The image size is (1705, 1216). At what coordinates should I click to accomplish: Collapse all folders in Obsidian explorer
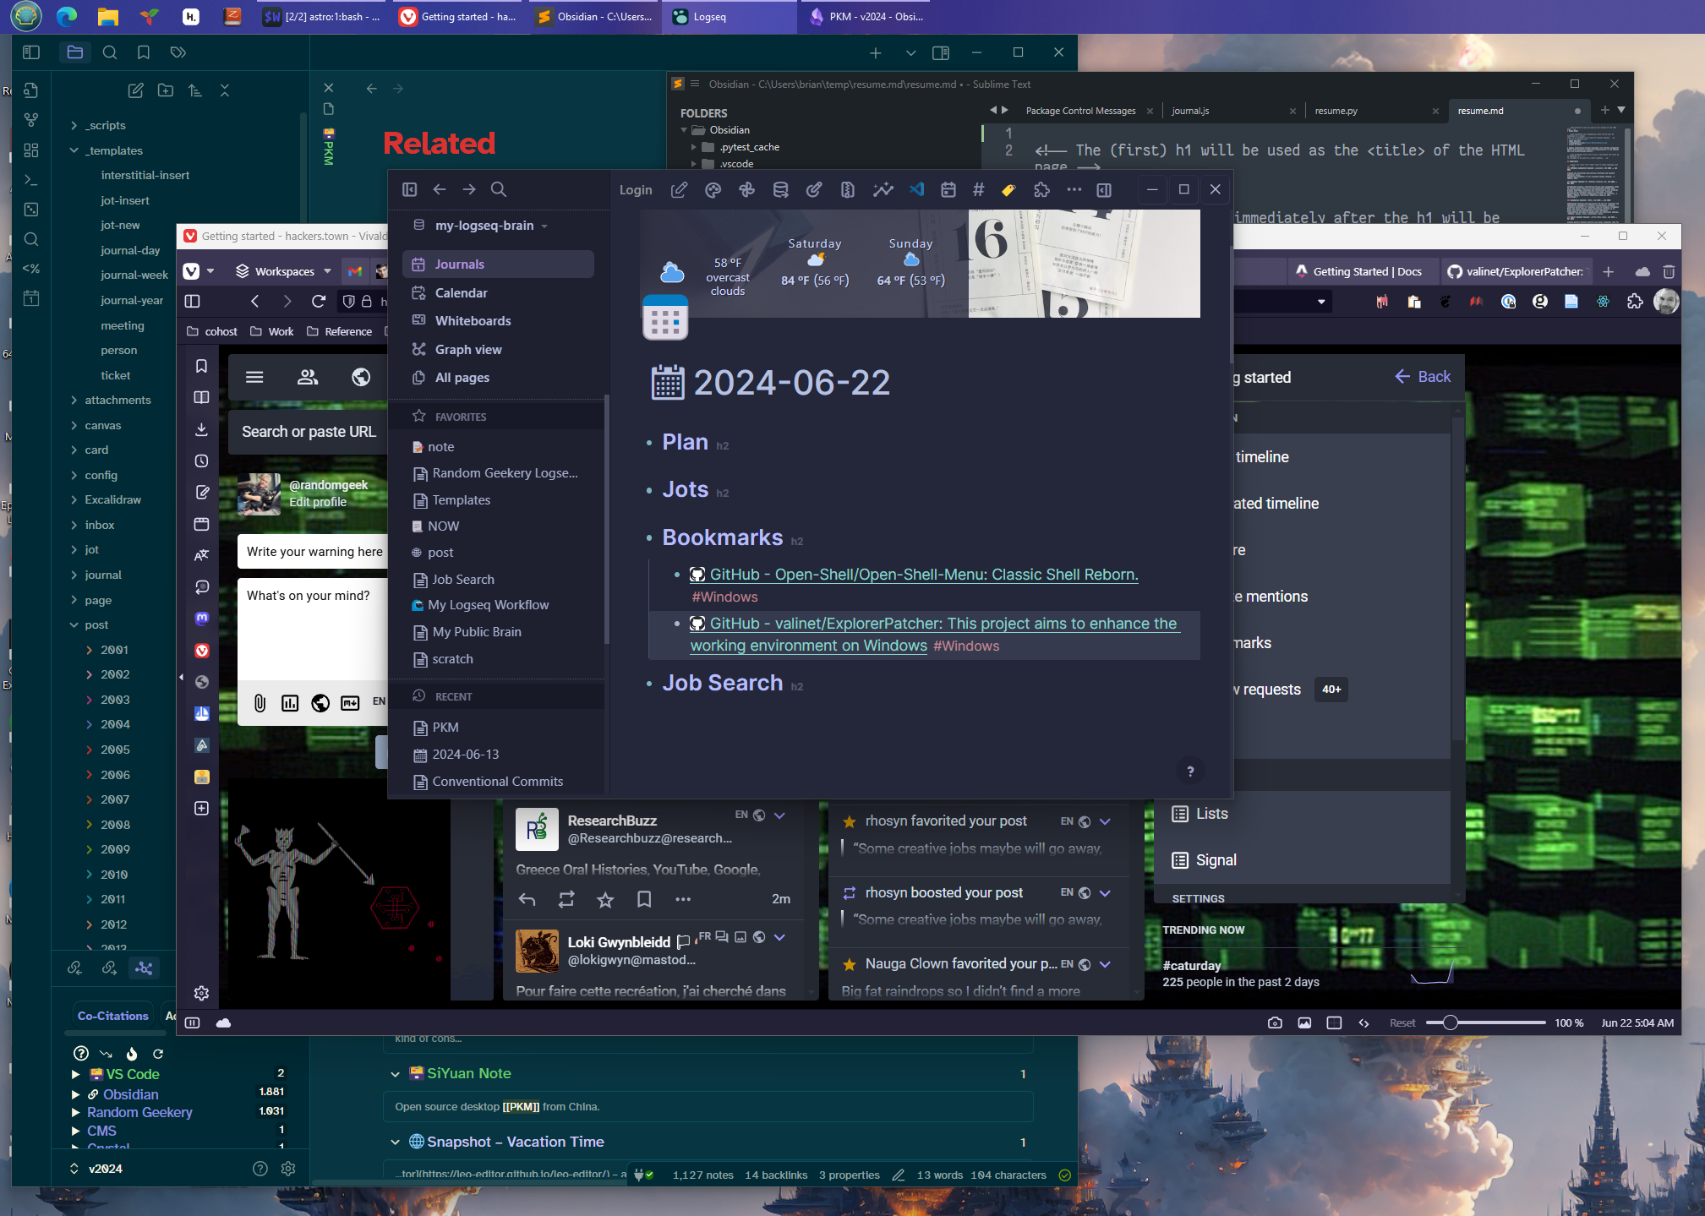pyautogui.click(x=224, y=90)
